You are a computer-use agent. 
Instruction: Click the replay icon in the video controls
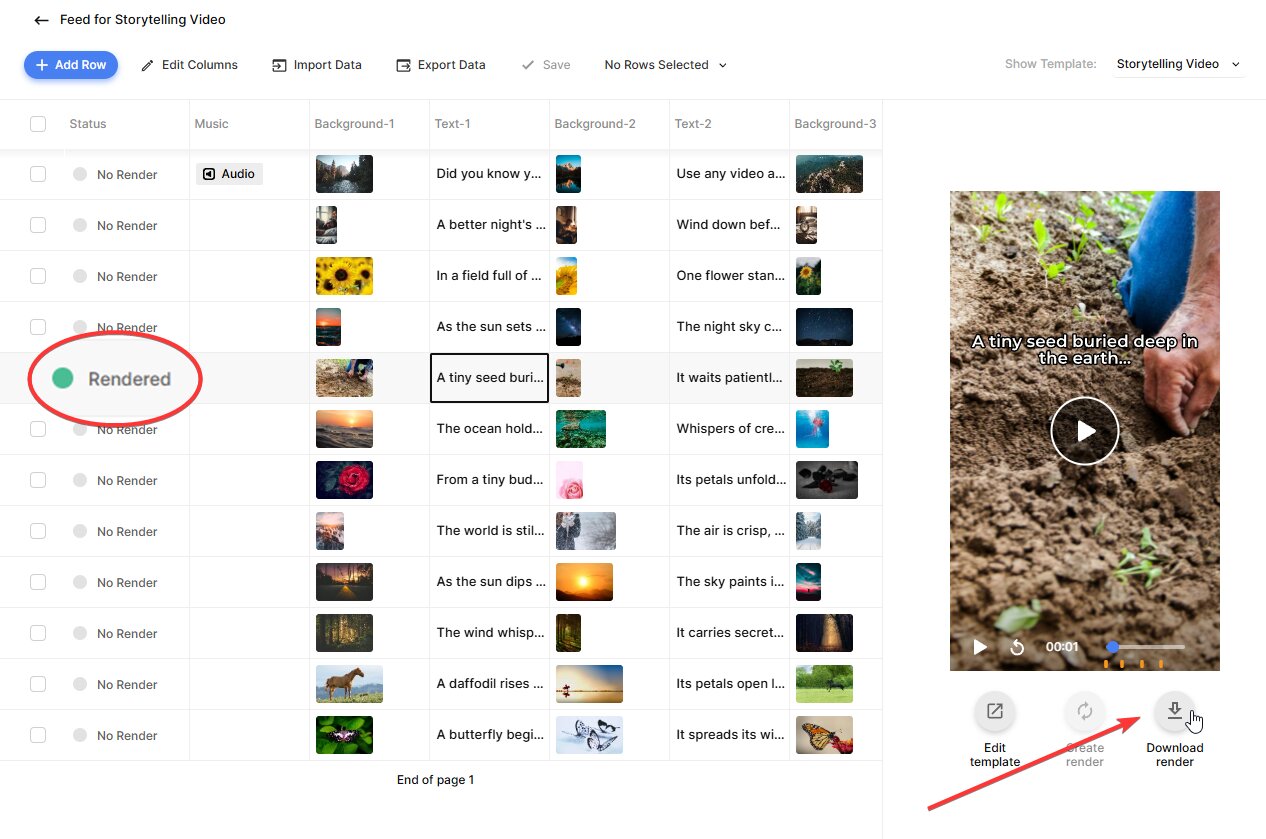1017,647
